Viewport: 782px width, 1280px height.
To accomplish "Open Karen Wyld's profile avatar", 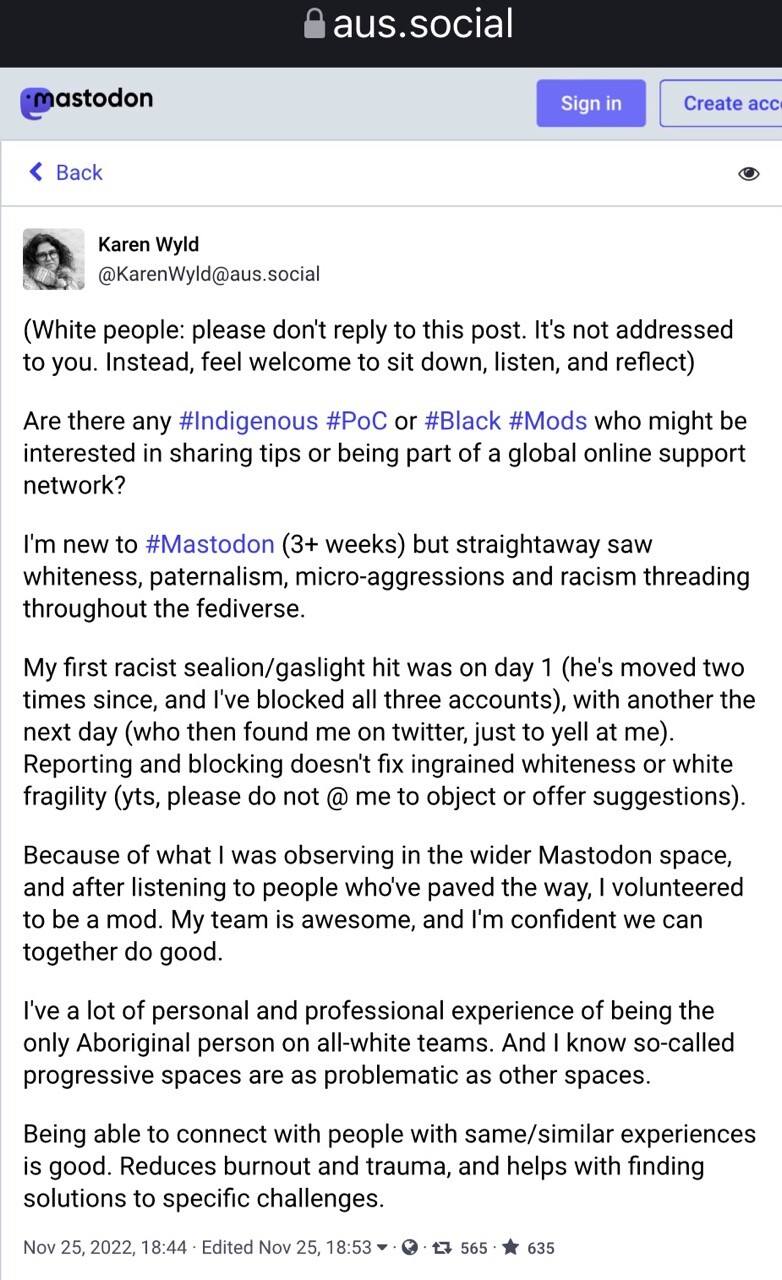I will [x=54, y=259].
